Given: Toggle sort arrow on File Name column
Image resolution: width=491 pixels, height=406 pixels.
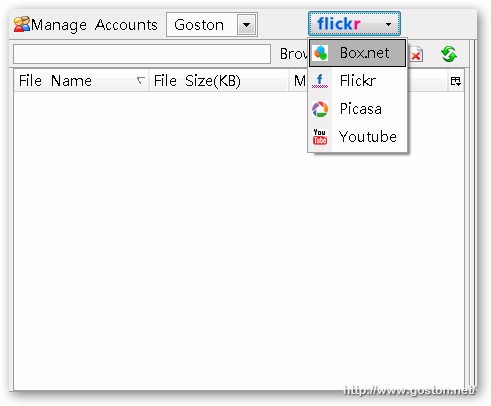Looking at the screenshot, I should pos(141,80).
